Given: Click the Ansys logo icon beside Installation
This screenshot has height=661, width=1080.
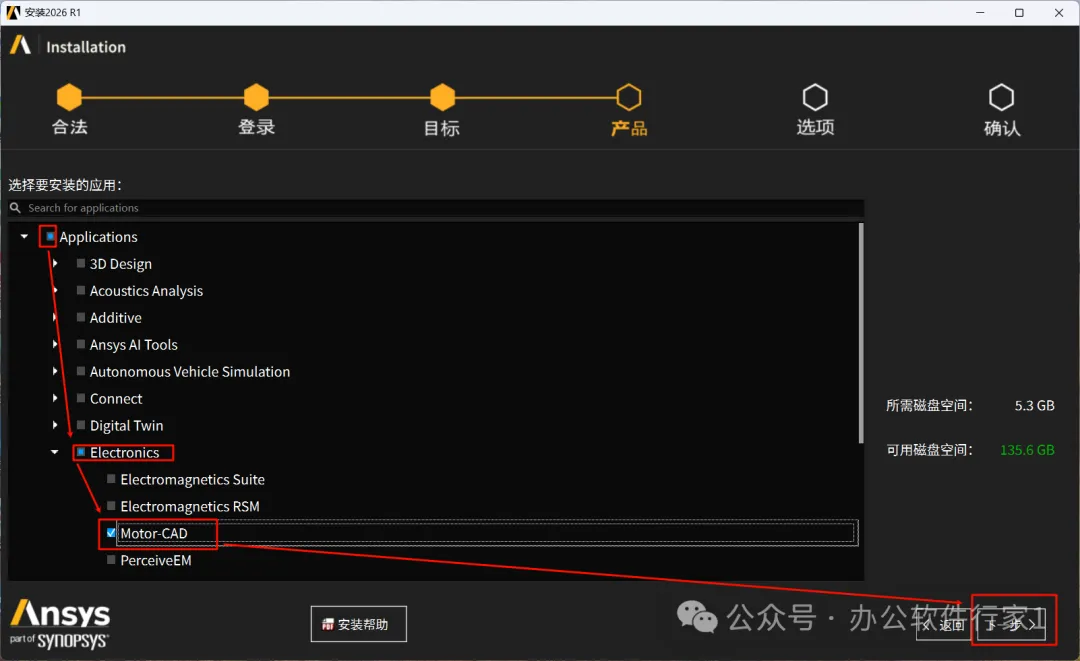Looking at the screenshot, I should click(x=21, y=45).
